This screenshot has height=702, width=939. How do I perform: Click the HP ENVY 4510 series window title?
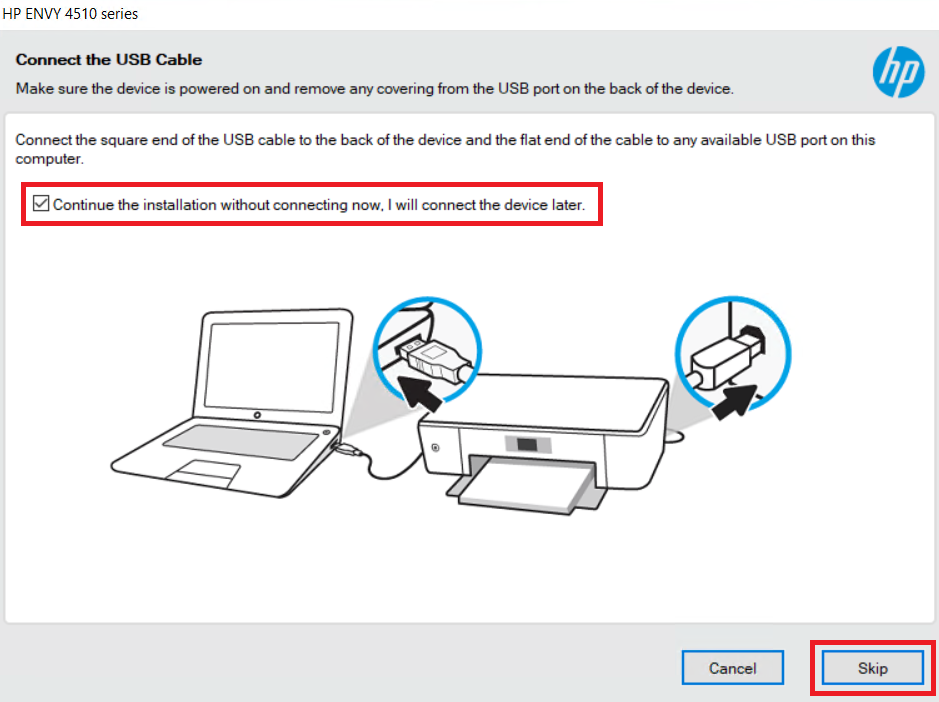click(70, 13)
